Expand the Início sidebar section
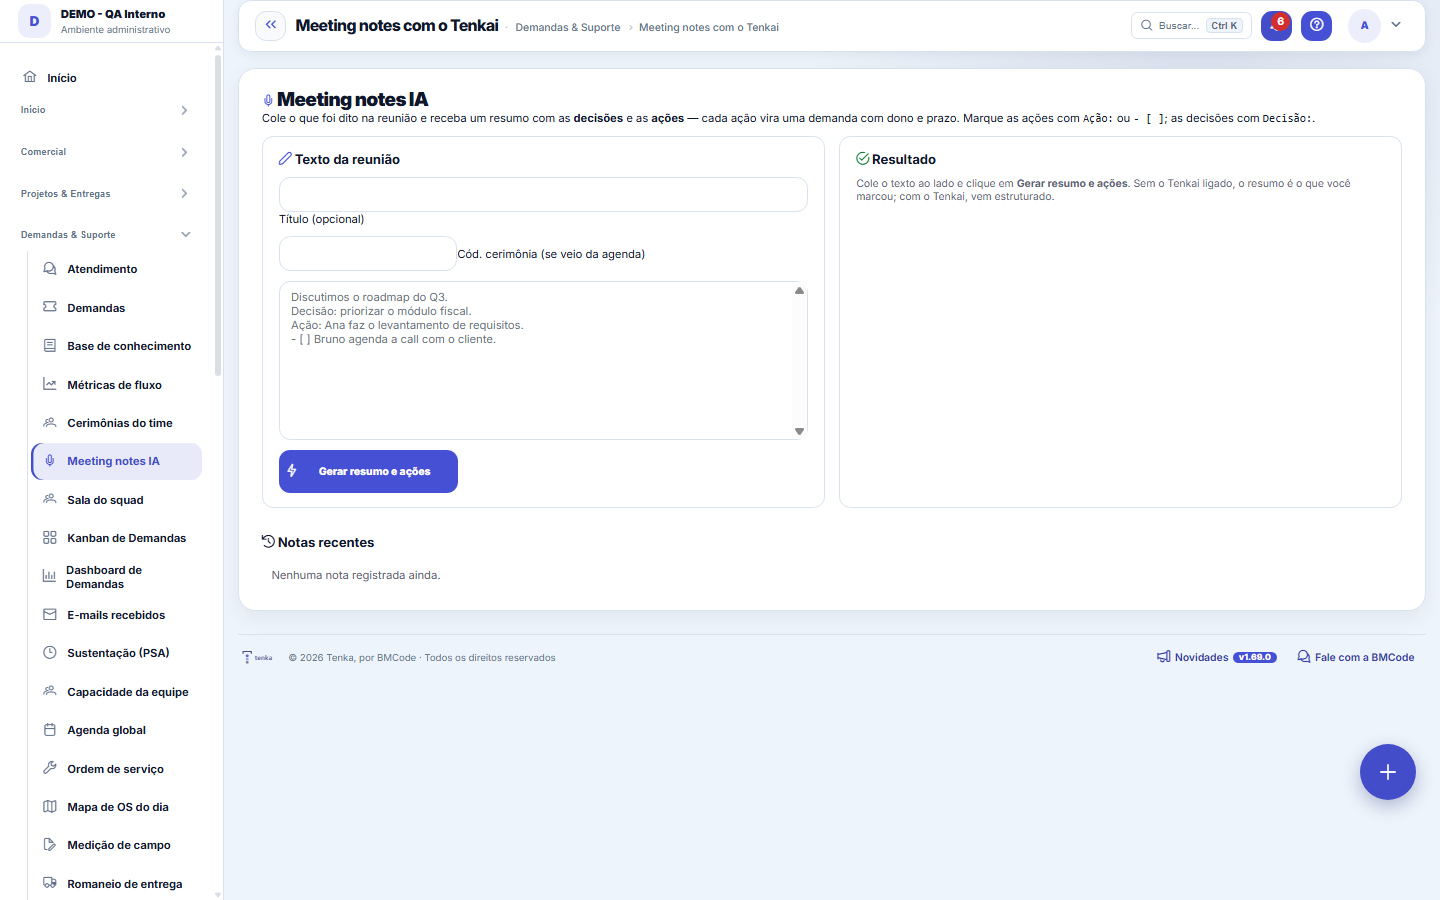1440x900 pixels. coord(105,110)
